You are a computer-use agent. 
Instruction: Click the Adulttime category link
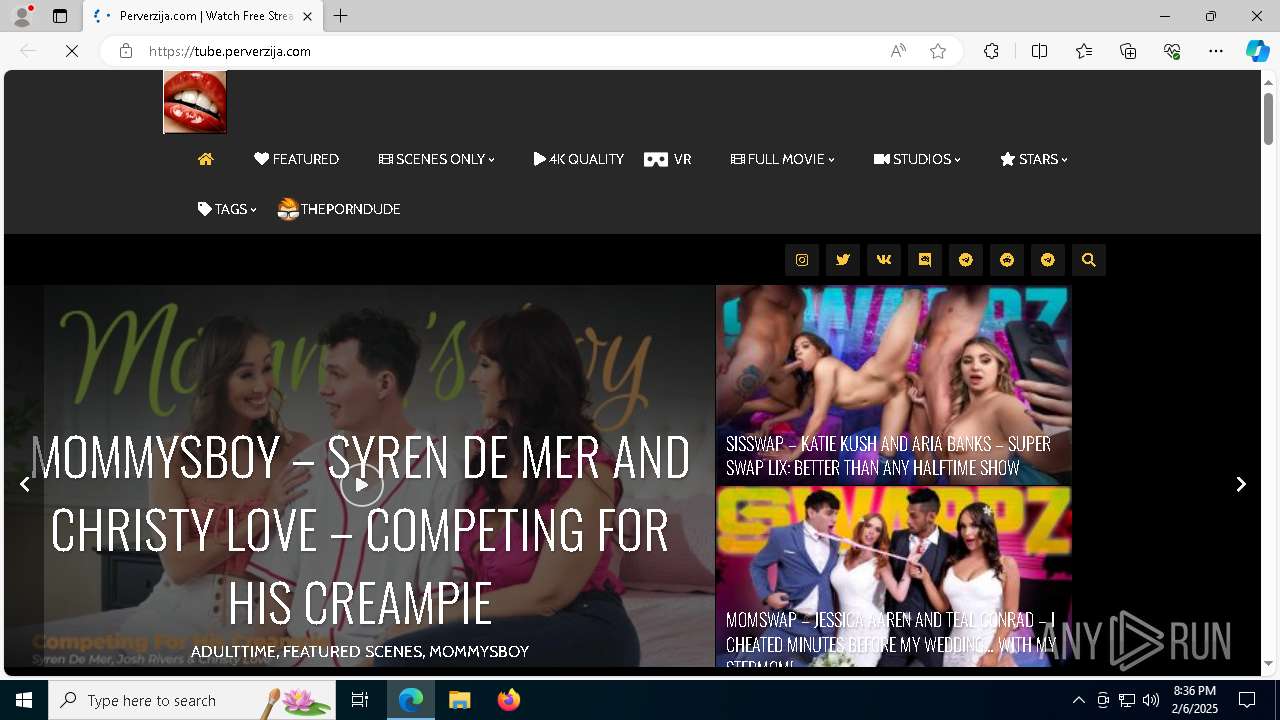click(x=234, y=651)
